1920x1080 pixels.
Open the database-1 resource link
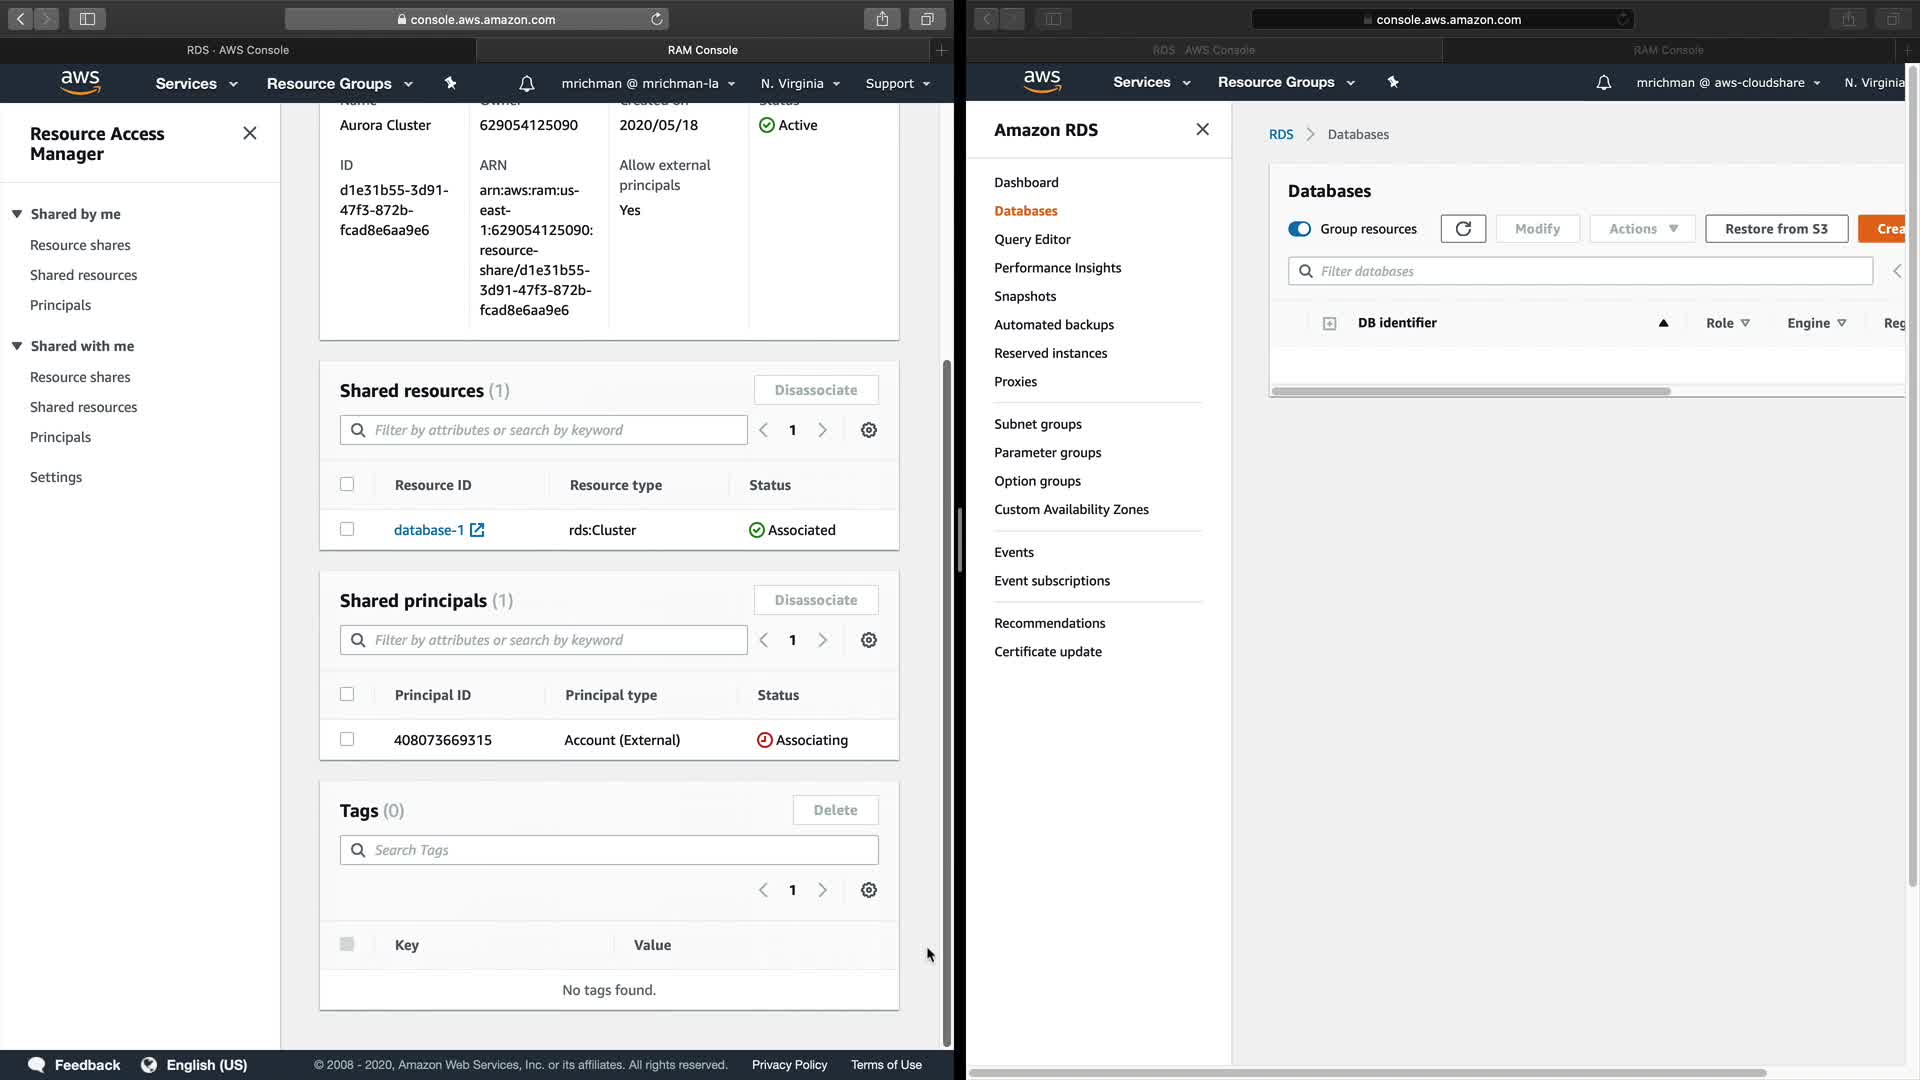(x=428, y=531)
